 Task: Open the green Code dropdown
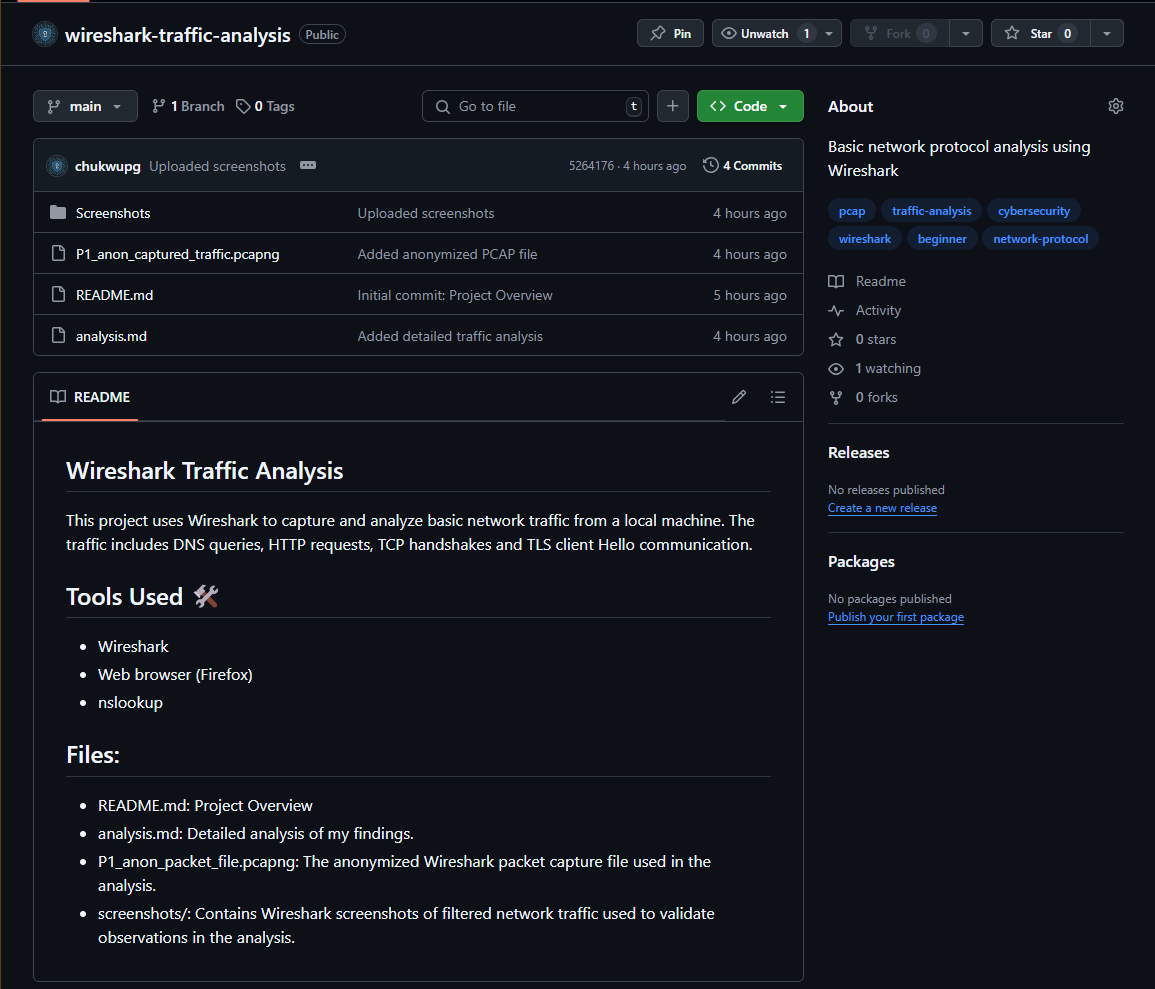click(750, 106)
